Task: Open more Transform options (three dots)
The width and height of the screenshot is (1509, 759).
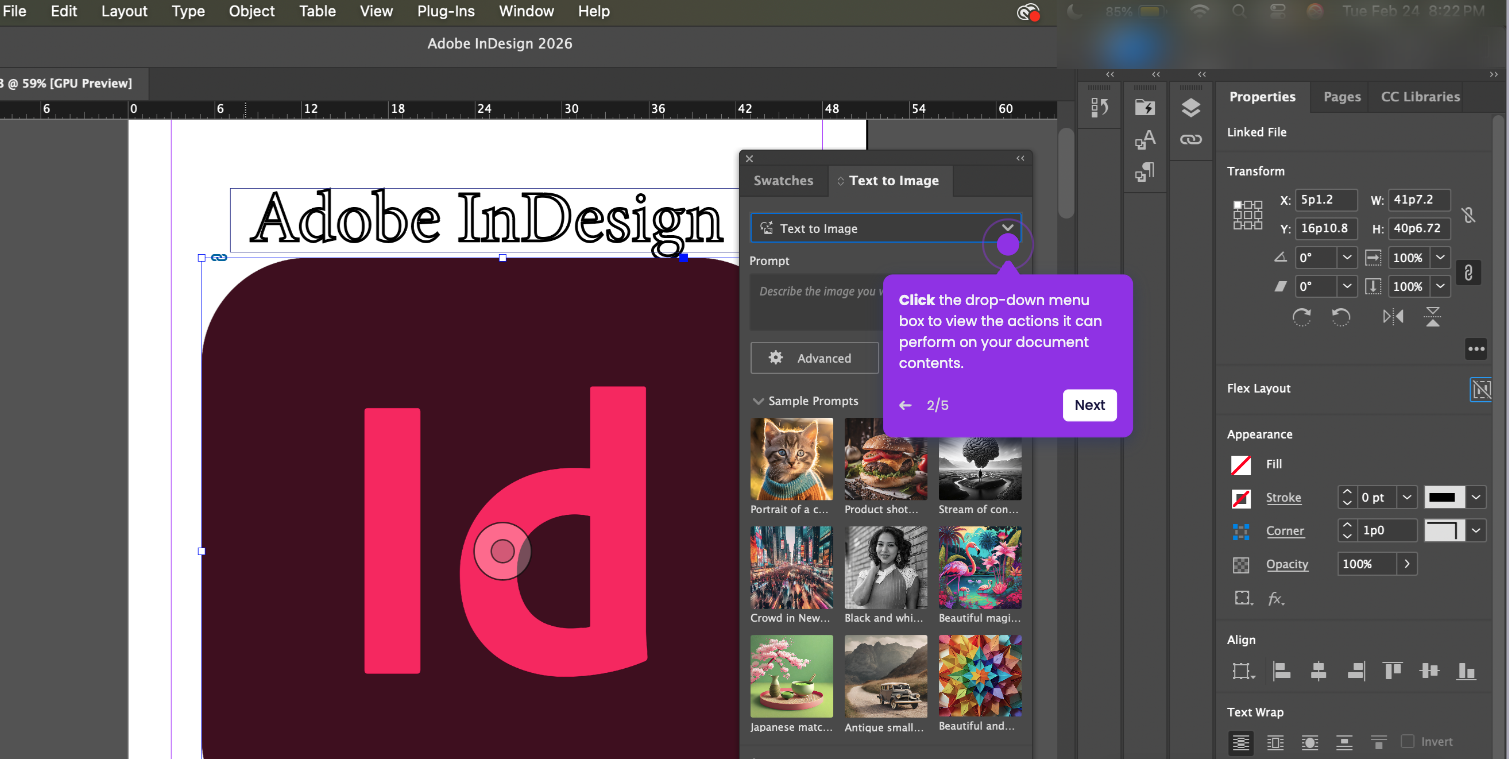Action: pos(1475,349)
